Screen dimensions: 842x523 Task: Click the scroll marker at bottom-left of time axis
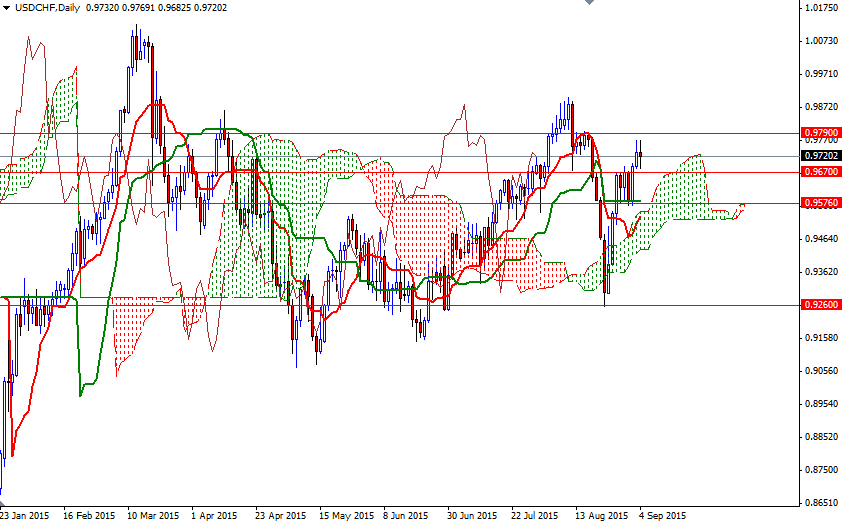2,505
